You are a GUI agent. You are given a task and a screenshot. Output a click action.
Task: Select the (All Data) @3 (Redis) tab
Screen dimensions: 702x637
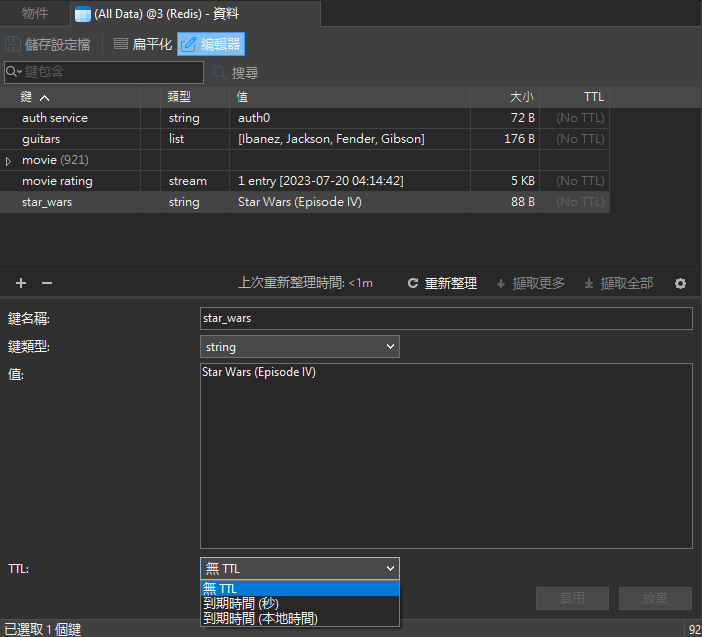point(195,14)
